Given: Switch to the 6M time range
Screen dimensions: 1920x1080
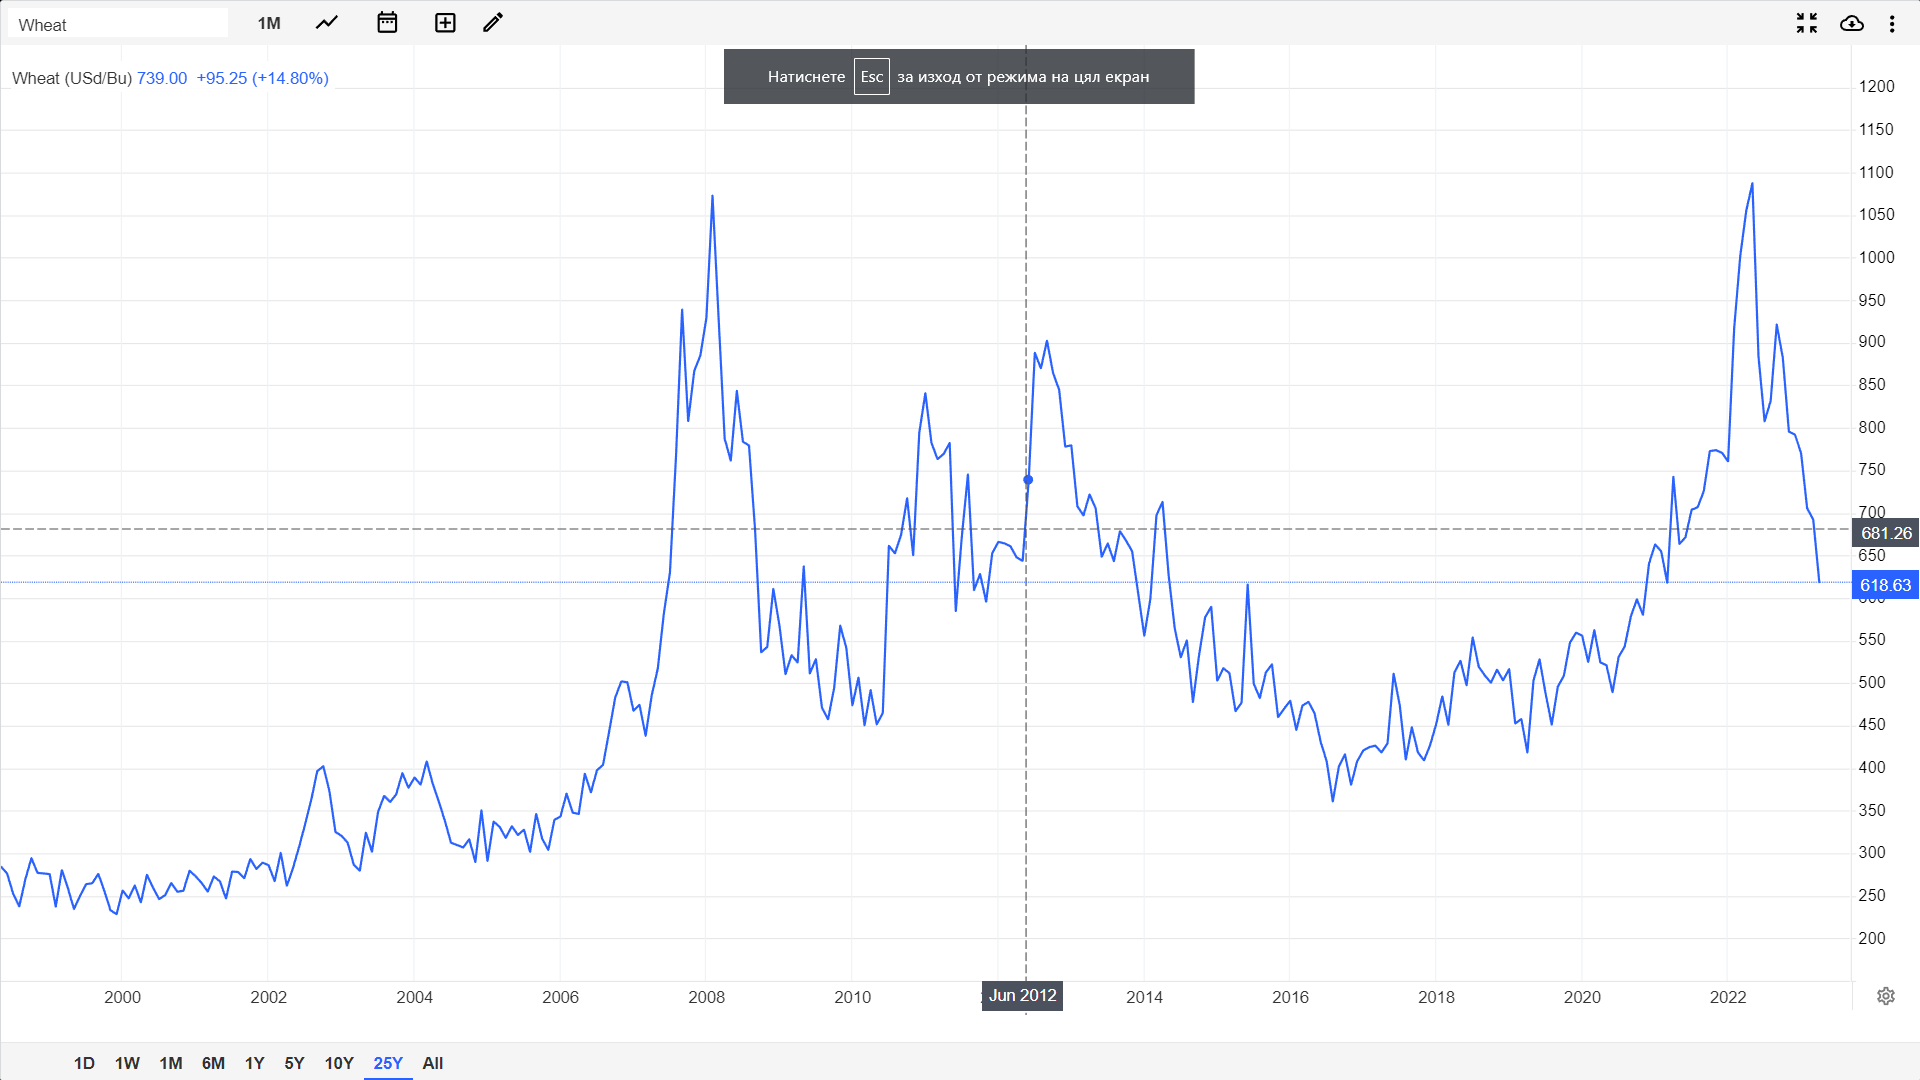Looking at the screenshot, I should [x=213, y=1063].
